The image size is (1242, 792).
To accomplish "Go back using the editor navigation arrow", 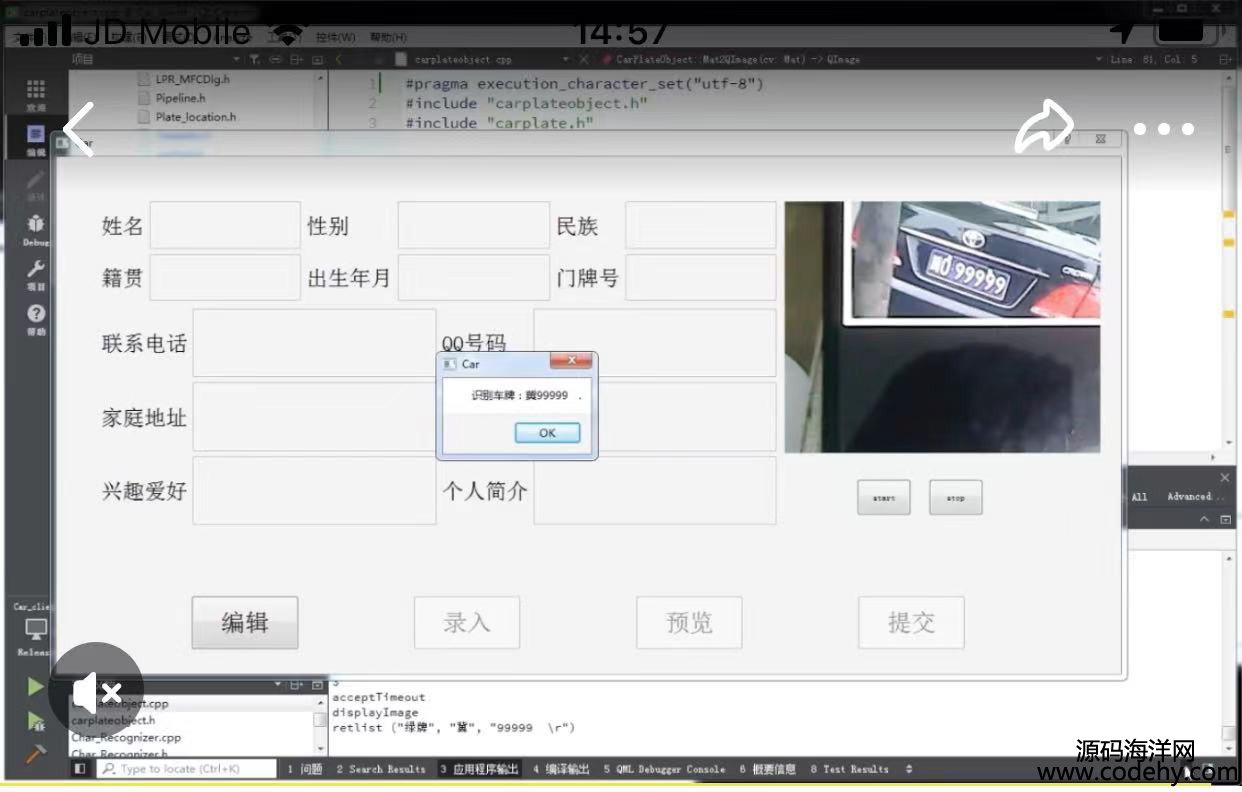I will [338, 60].
